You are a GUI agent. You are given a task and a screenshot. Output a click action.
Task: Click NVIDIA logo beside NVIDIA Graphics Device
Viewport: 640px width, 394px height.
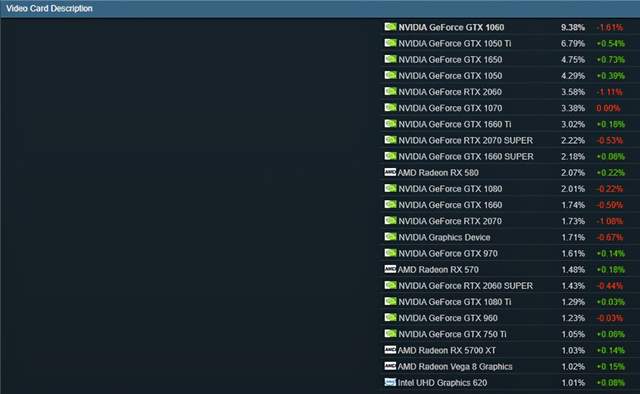390,237
